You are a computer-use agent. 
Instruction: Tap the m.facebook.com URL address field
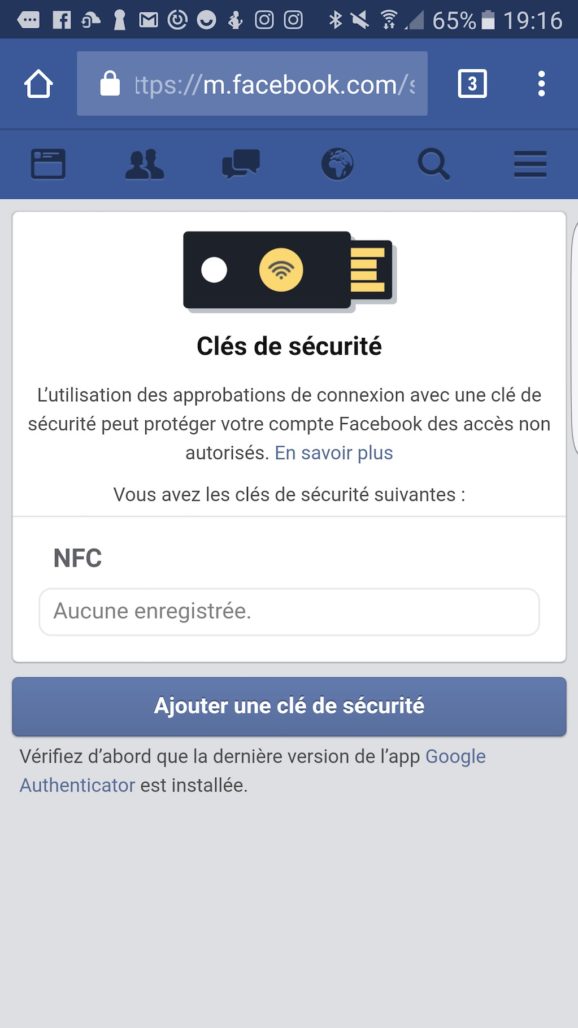click(252, 84)
